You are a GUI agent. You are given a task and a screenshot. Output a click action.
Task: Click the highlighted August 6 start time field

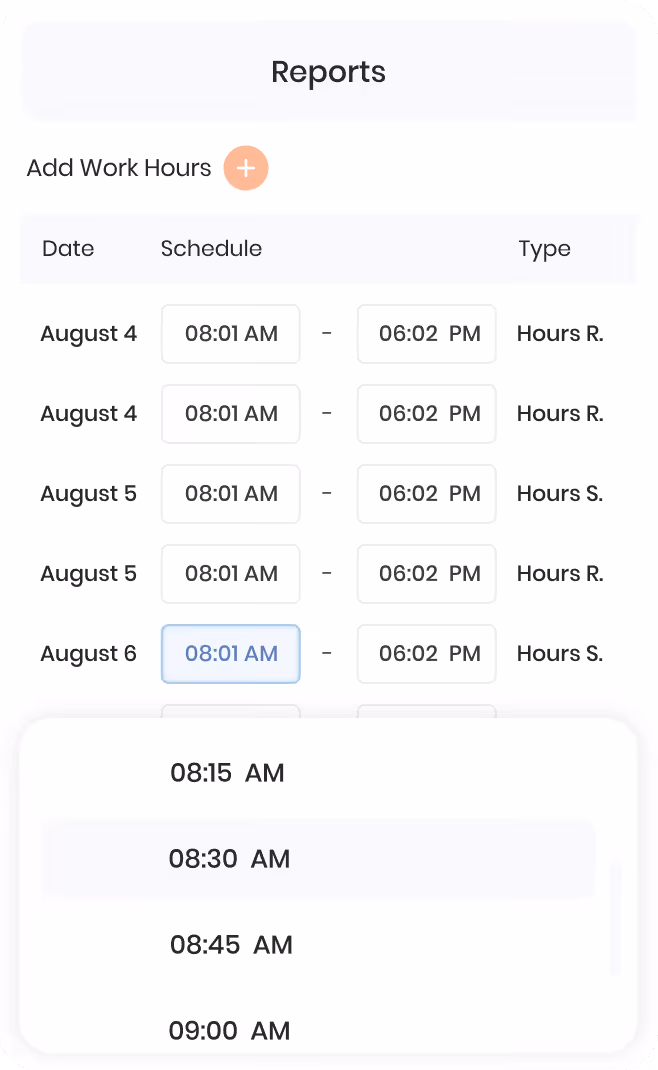[231, 654]
